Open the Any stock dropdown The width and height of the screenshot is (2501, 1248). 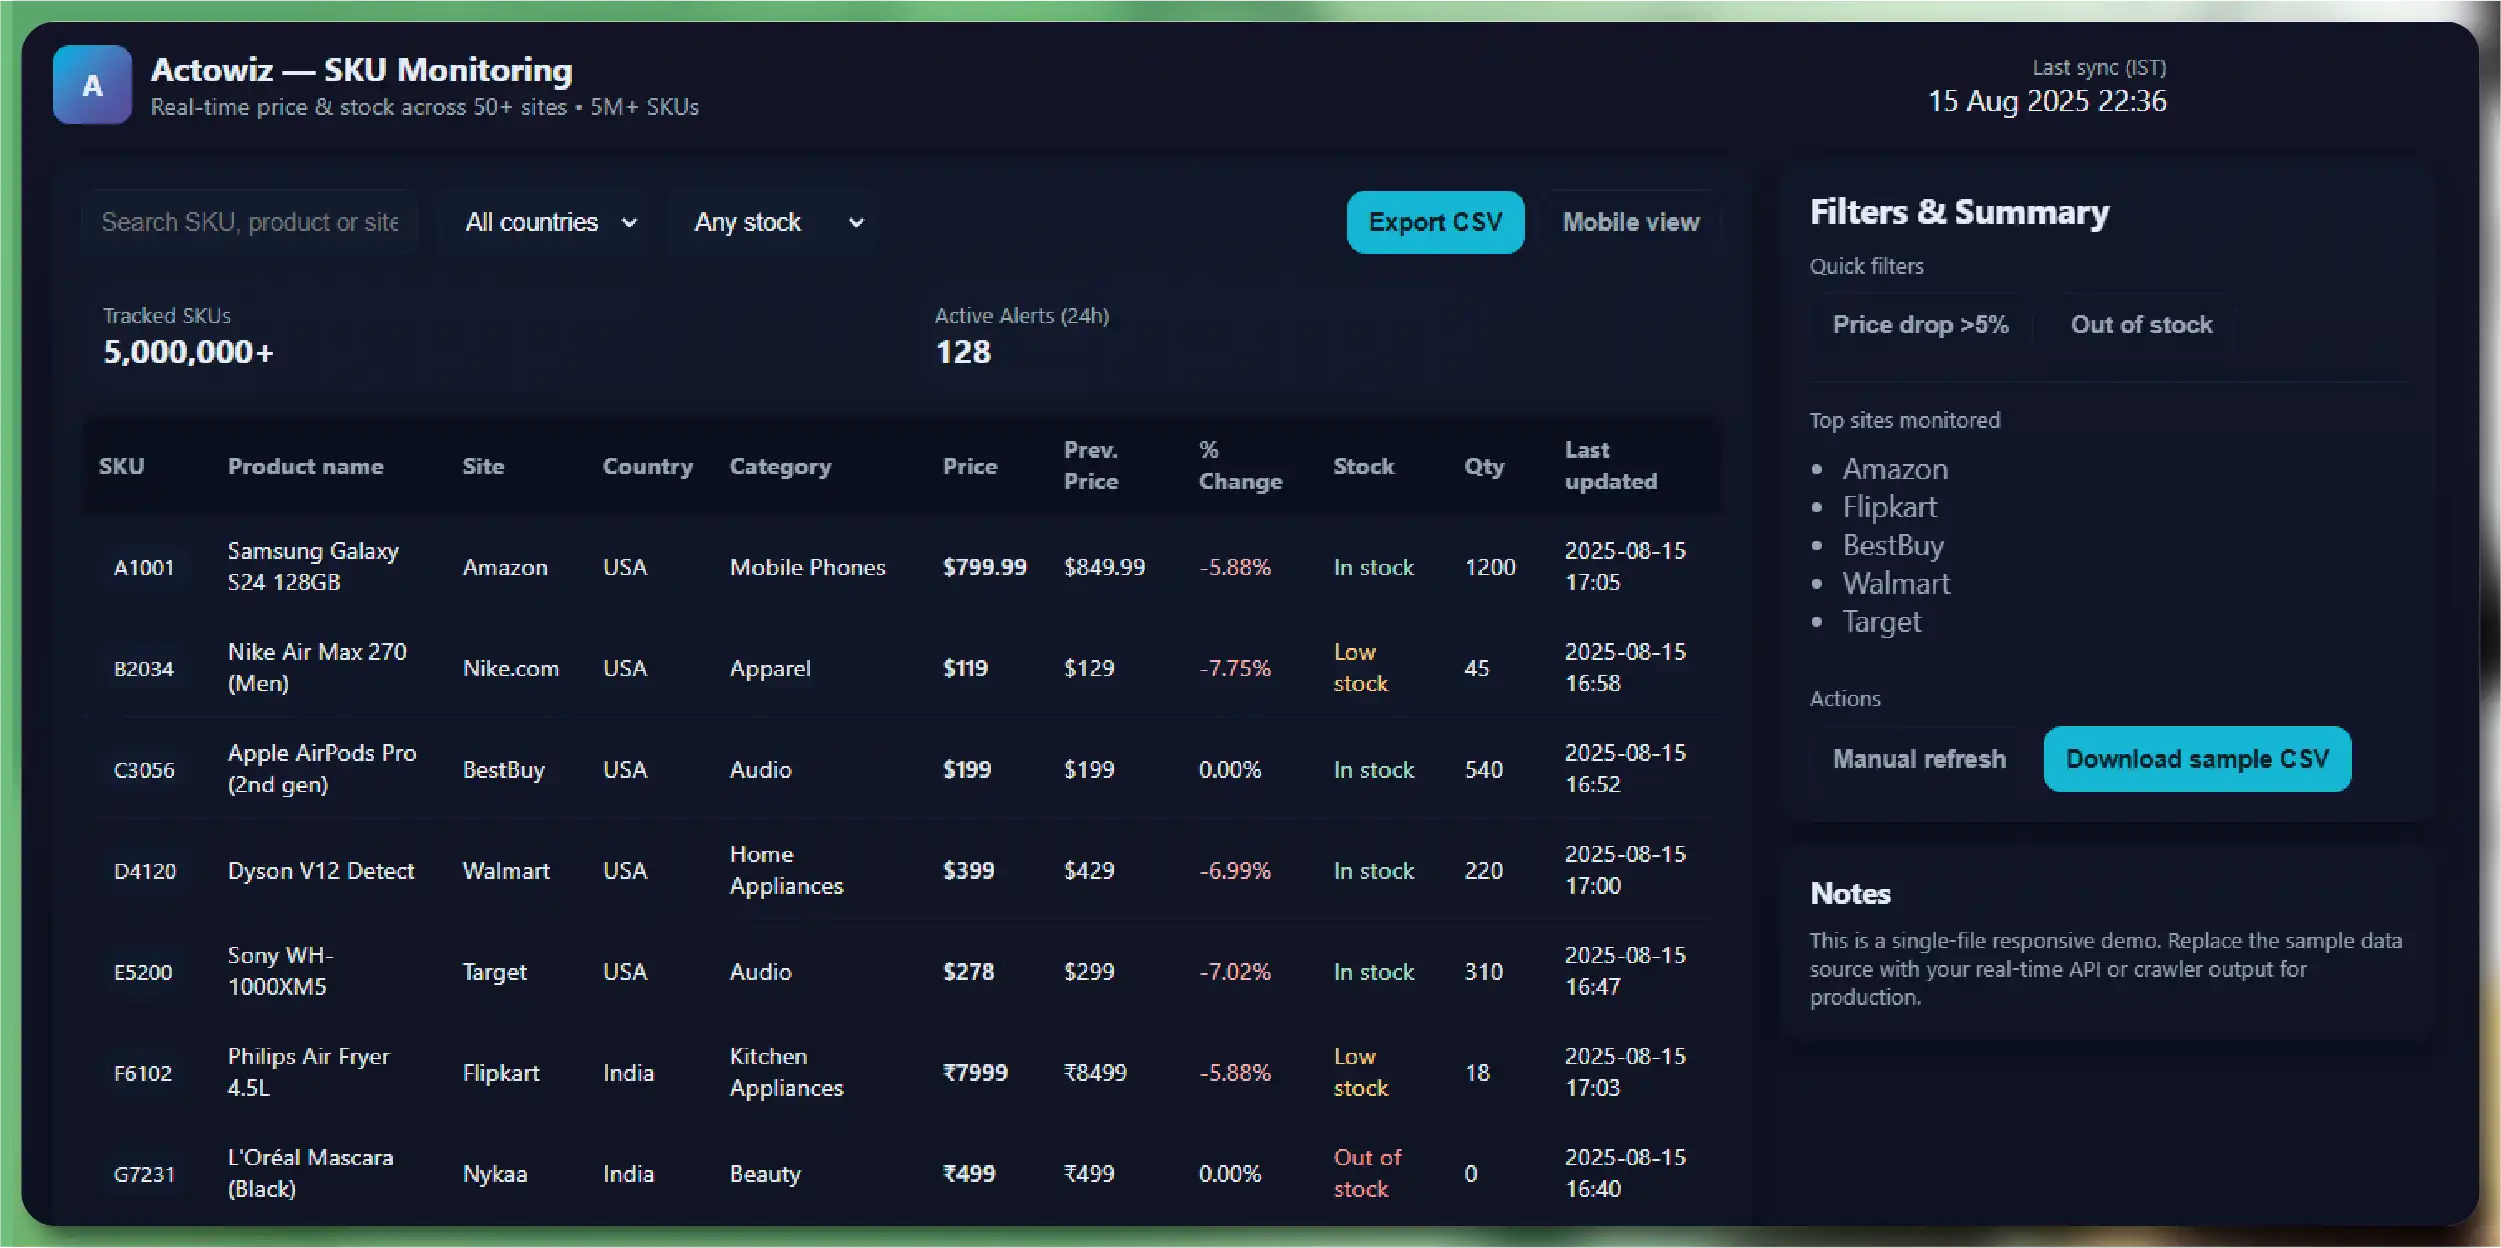pos(775,222)
